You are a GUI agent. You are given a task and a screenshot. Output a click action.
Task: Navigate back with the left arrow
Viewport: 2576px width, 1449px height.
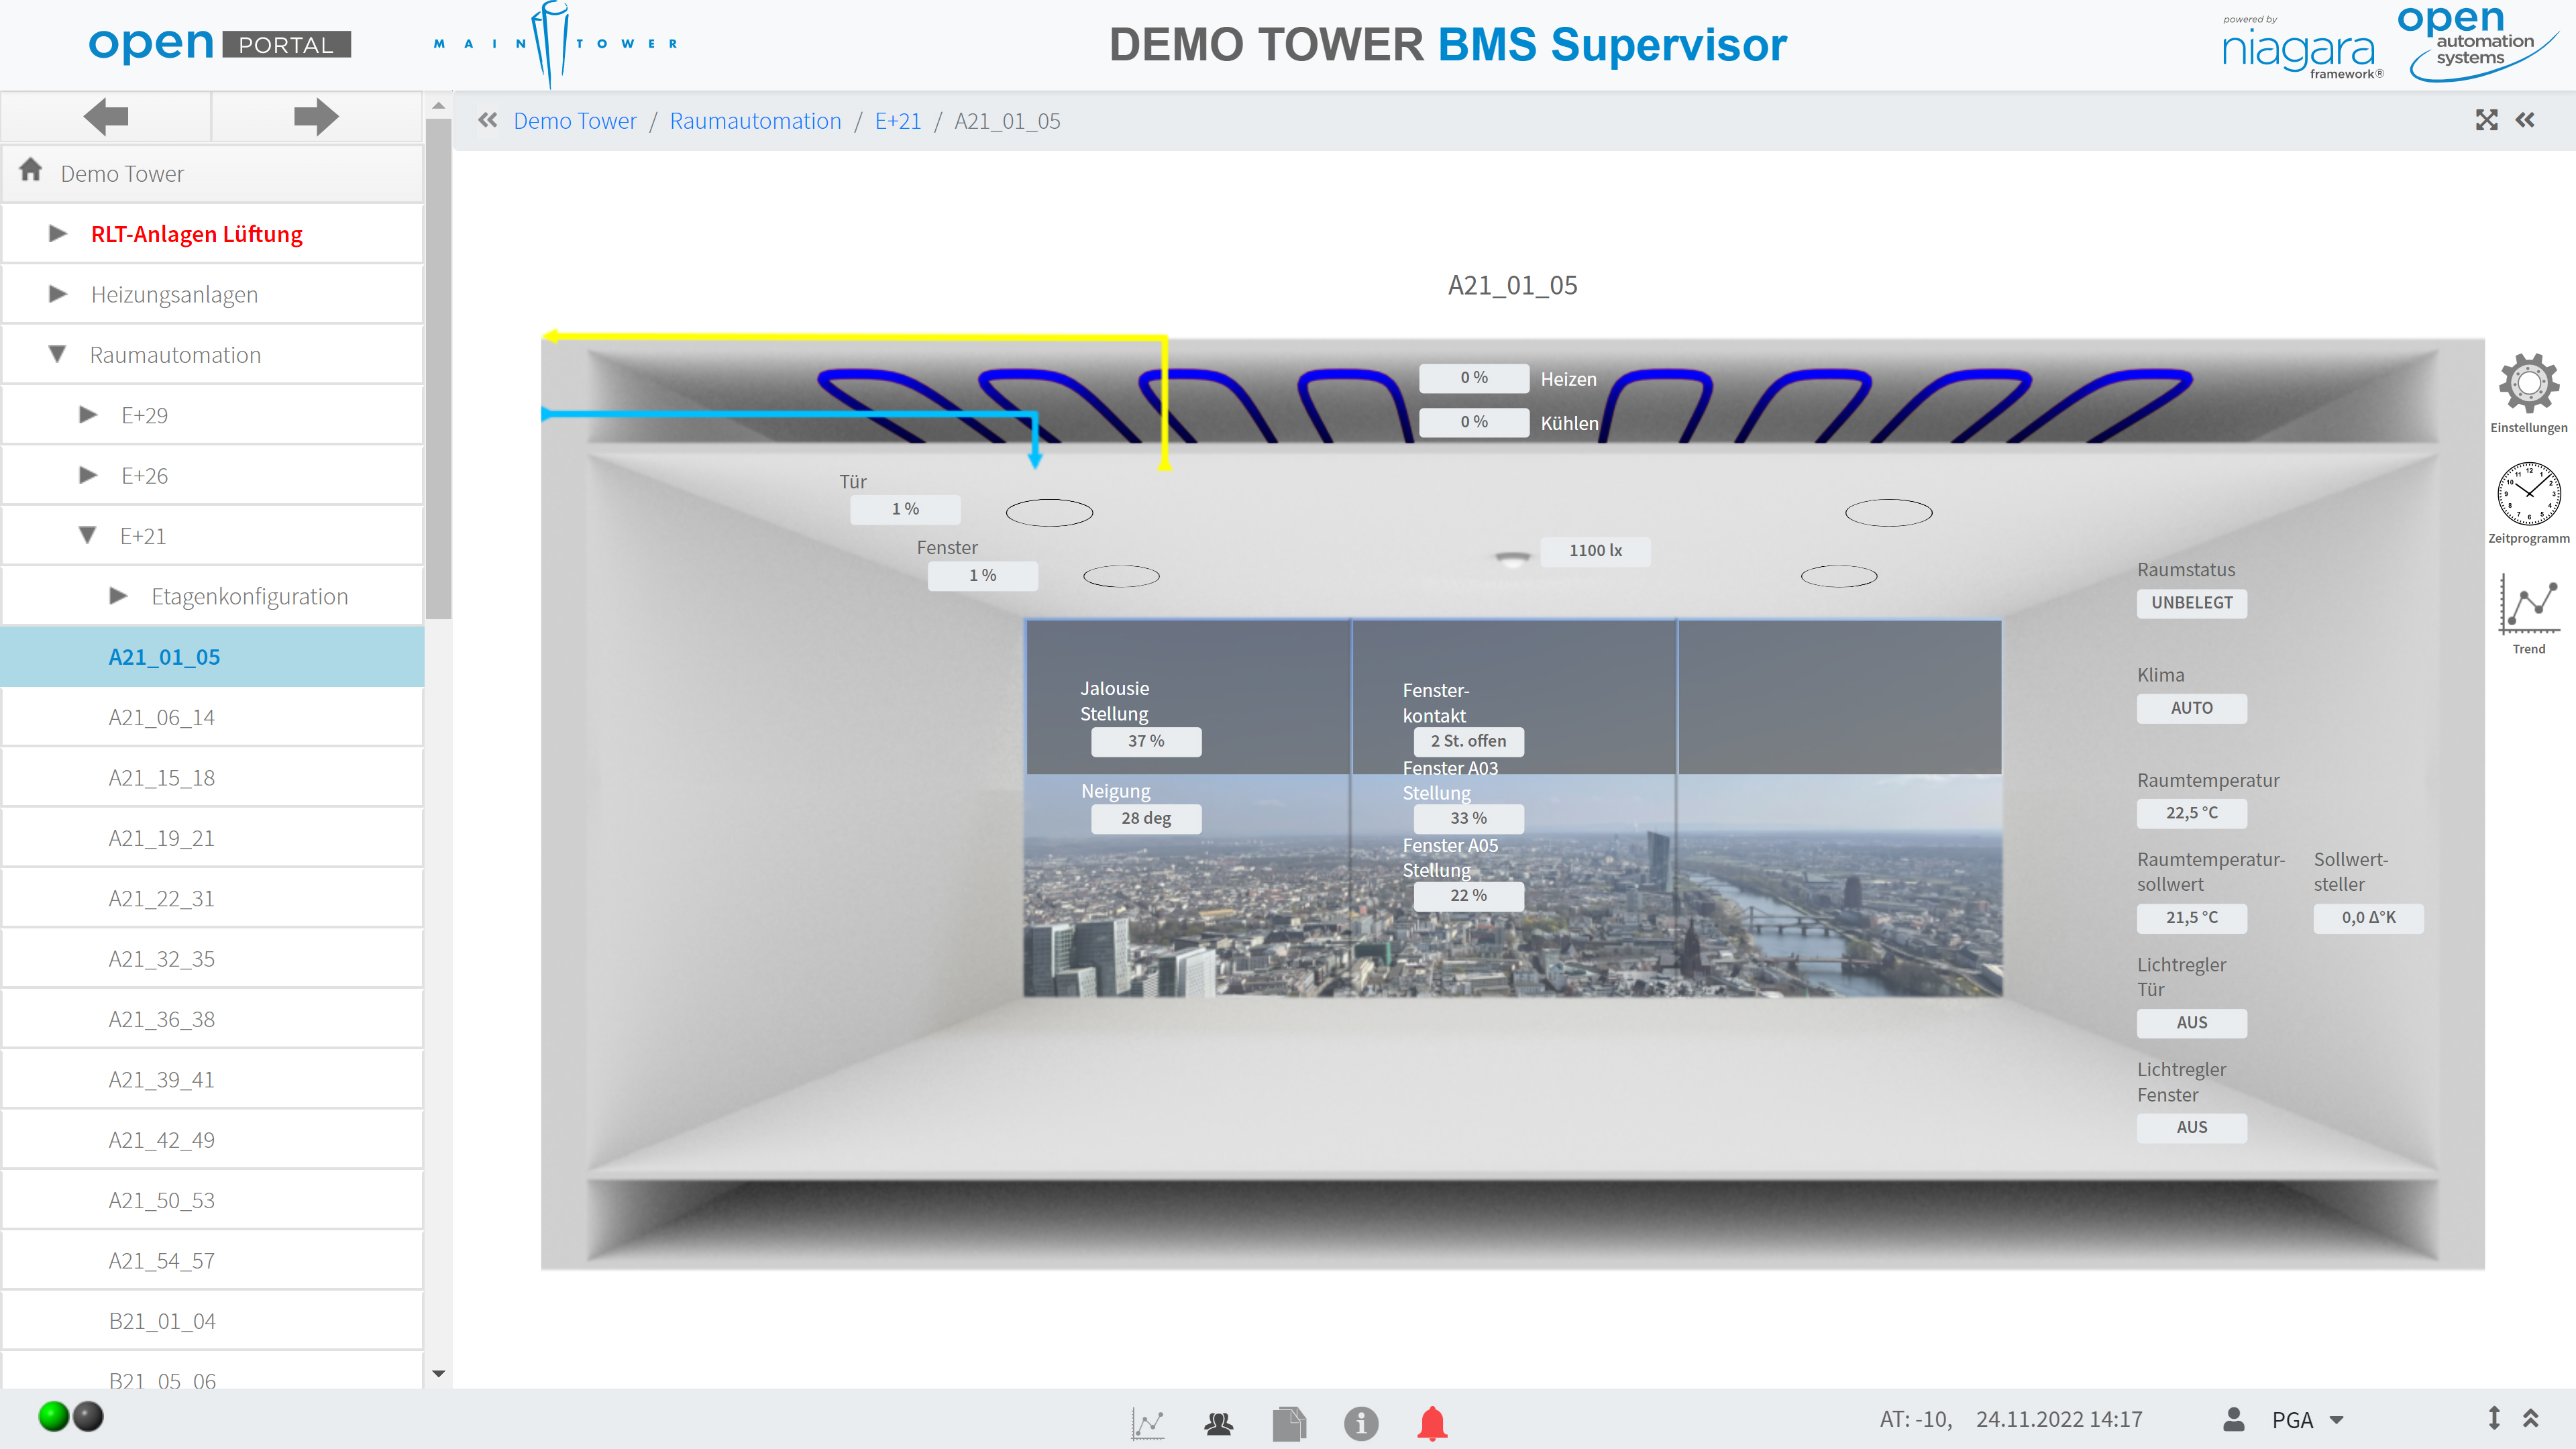click(106, 117)
